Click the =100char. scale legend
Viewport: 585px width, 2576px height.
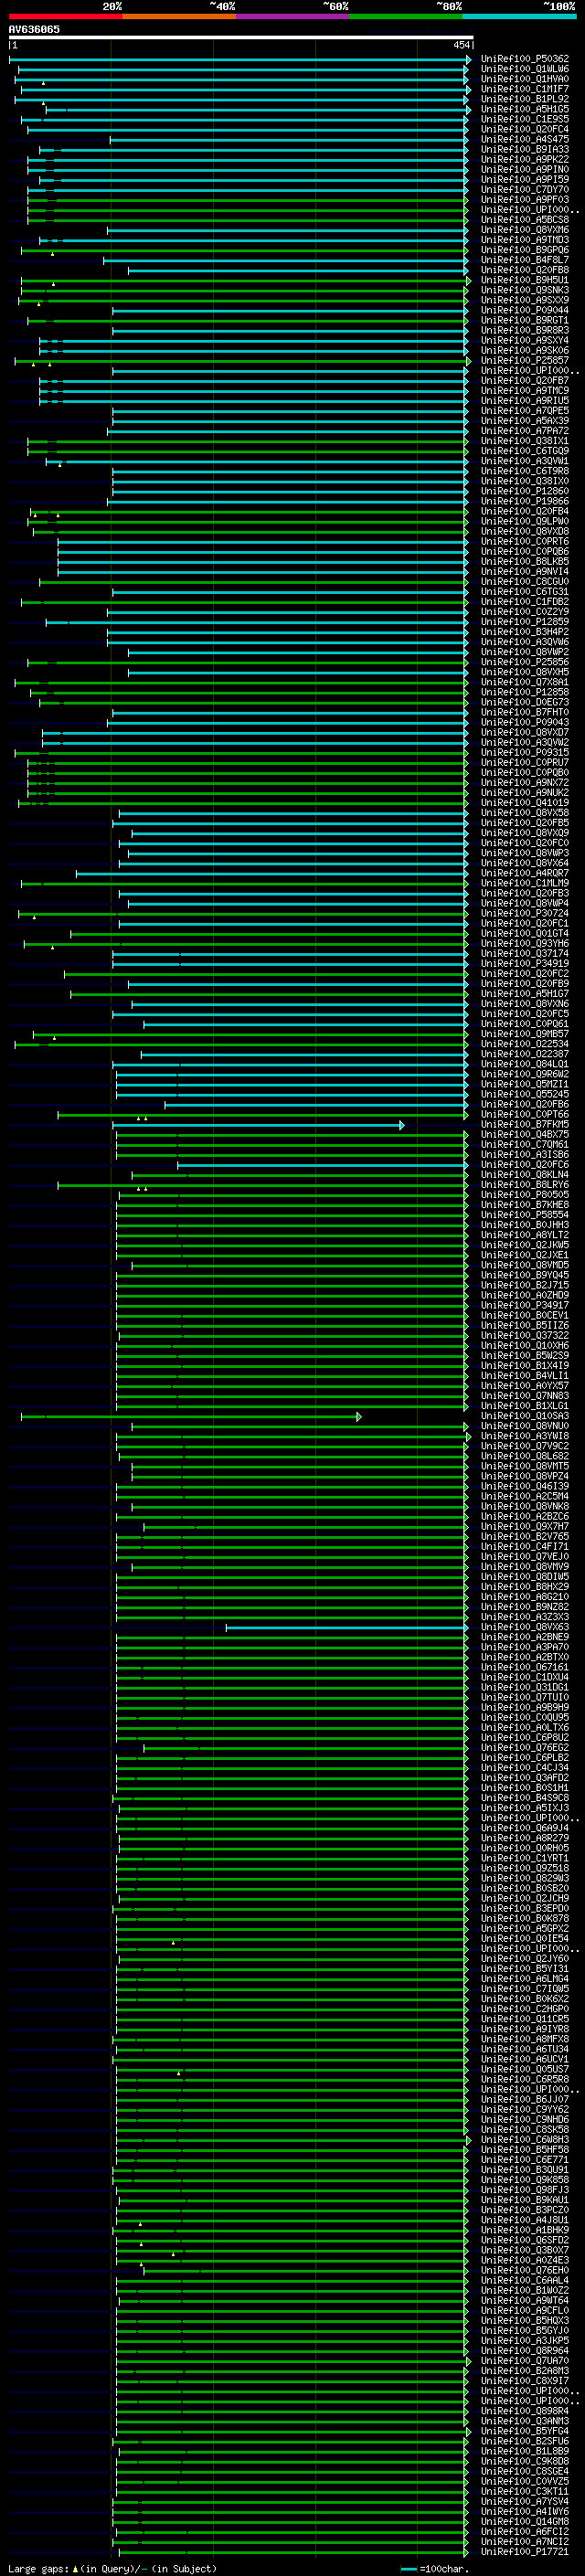pyautogui.click(x=434, y=2569)
